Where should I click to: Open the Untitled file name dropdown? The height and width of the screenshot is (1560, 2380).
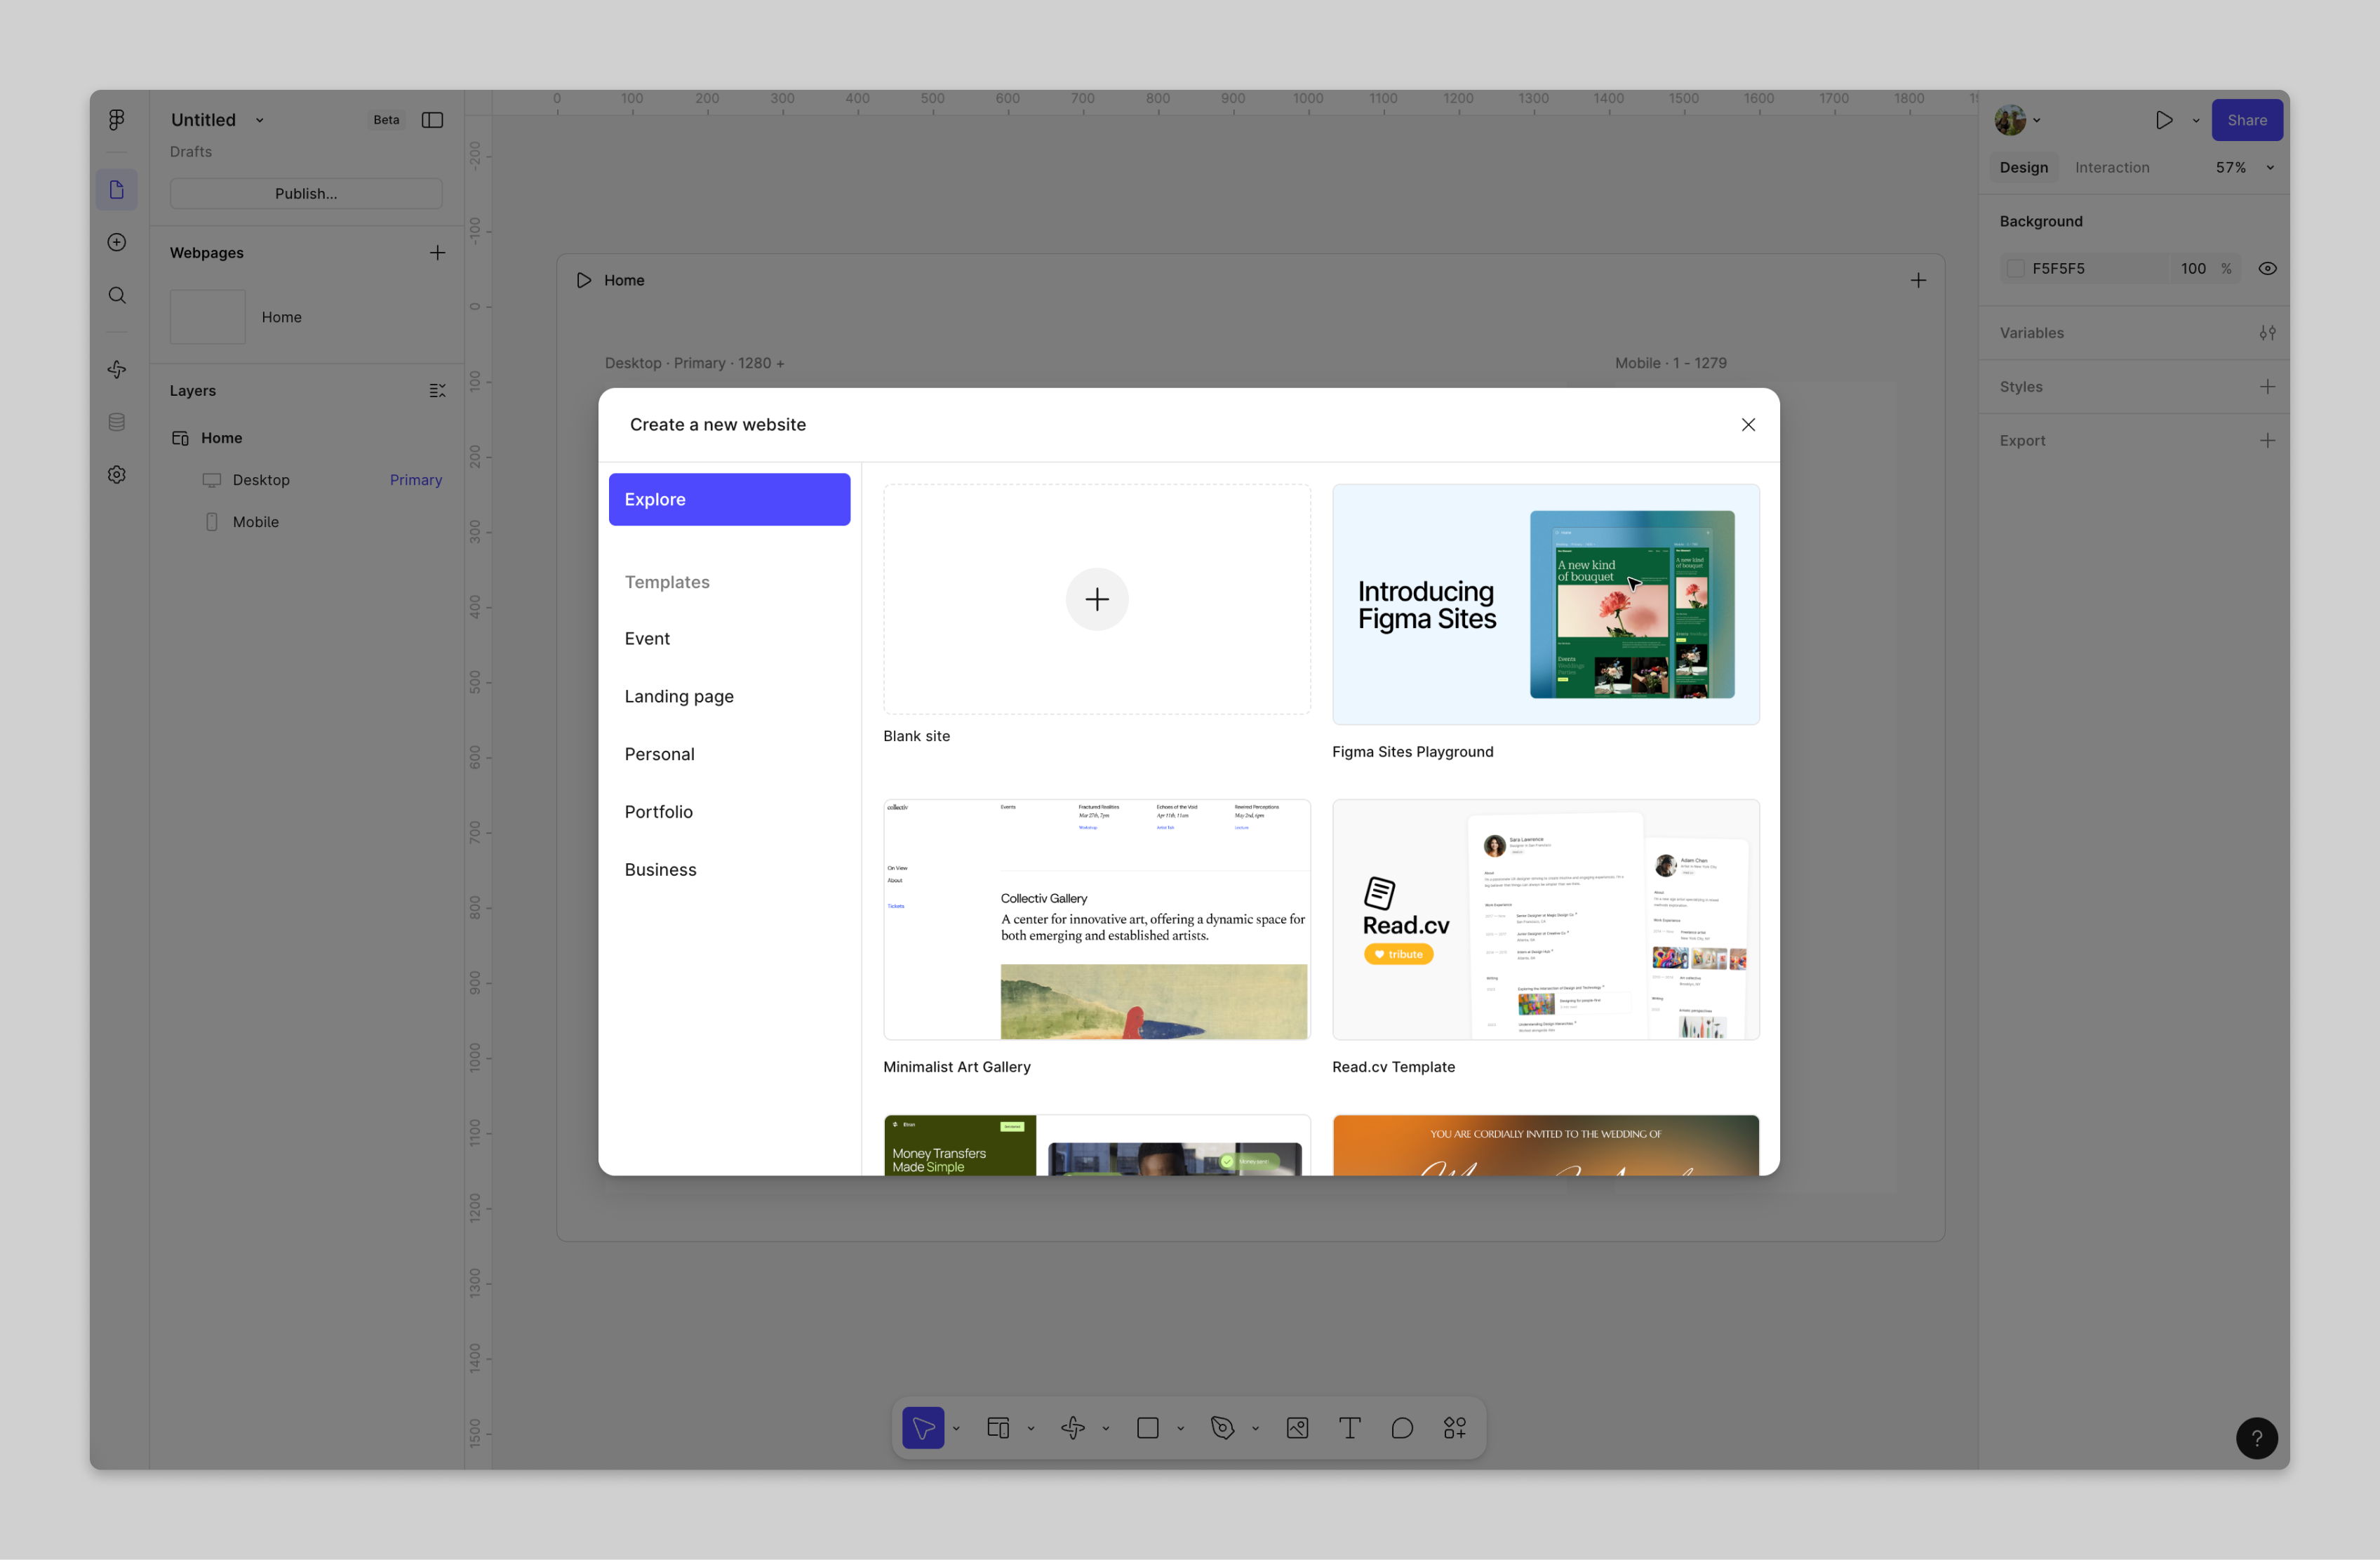coord(260,120)
